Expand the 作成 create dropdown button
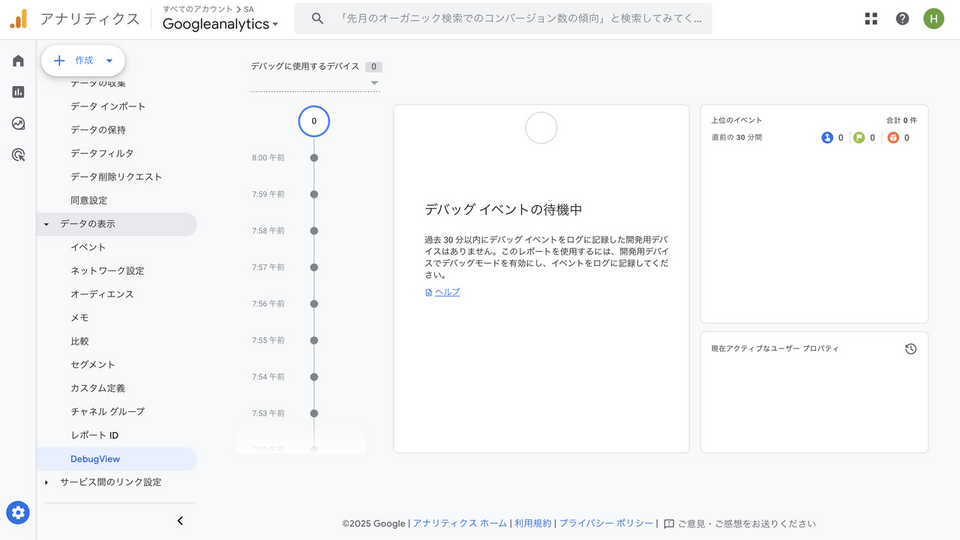 84,61
